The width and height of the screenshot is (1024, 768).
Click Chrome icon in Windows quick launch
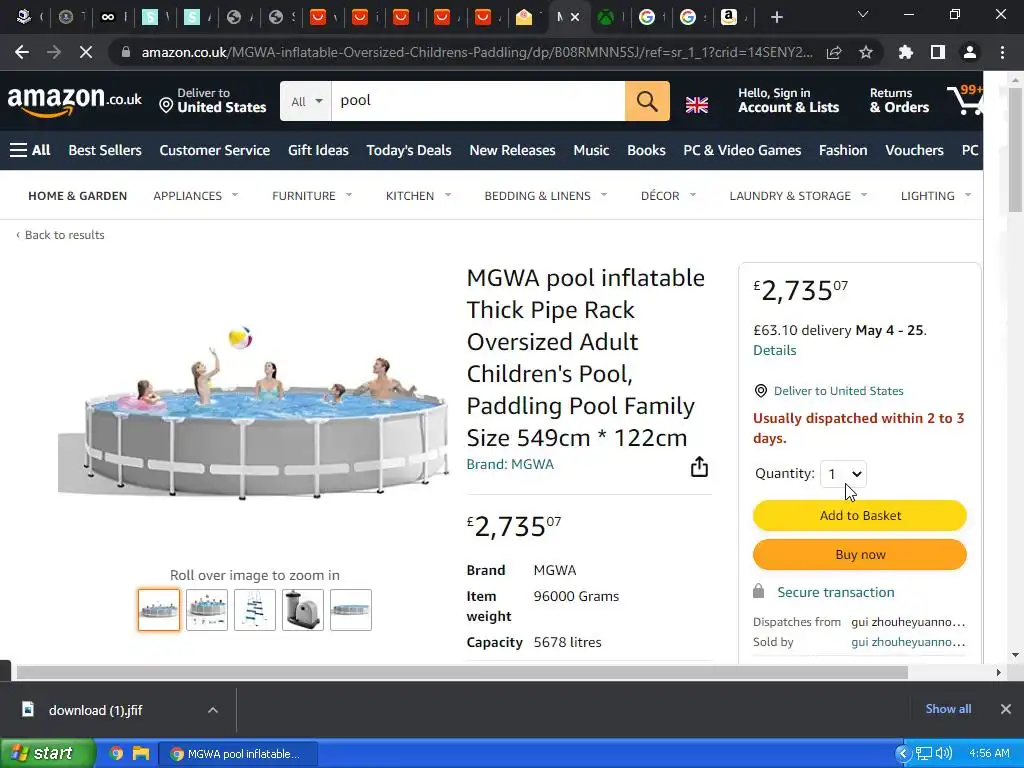116,754
